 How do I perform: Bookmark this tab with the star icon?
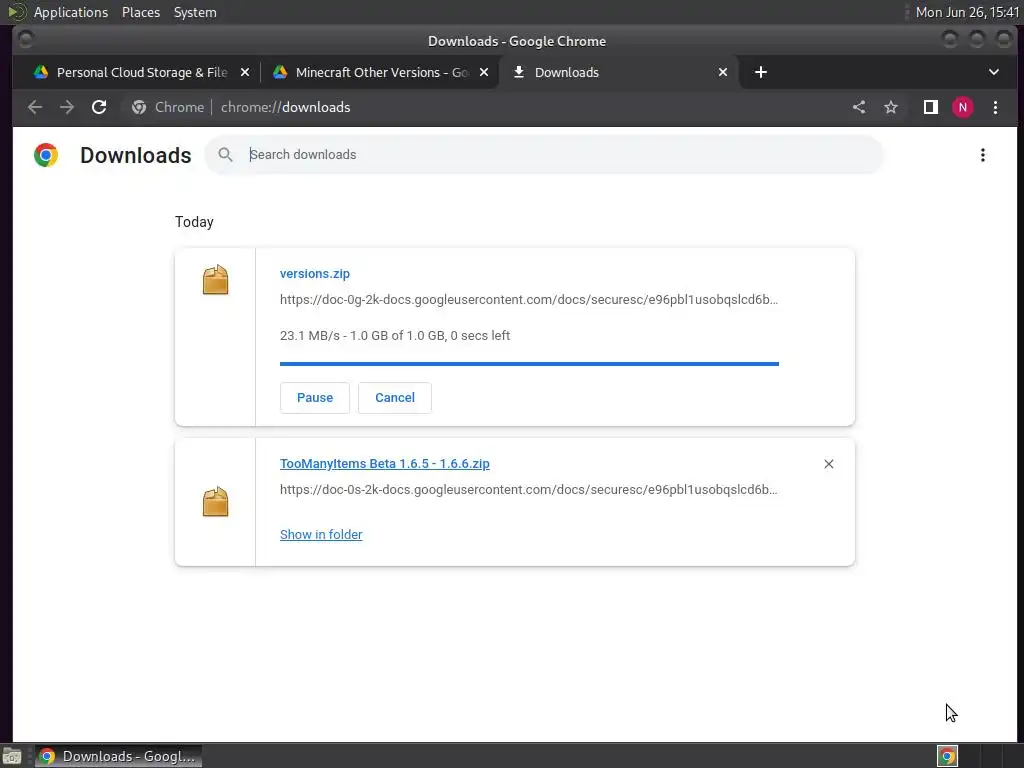(x=891, y=107)
